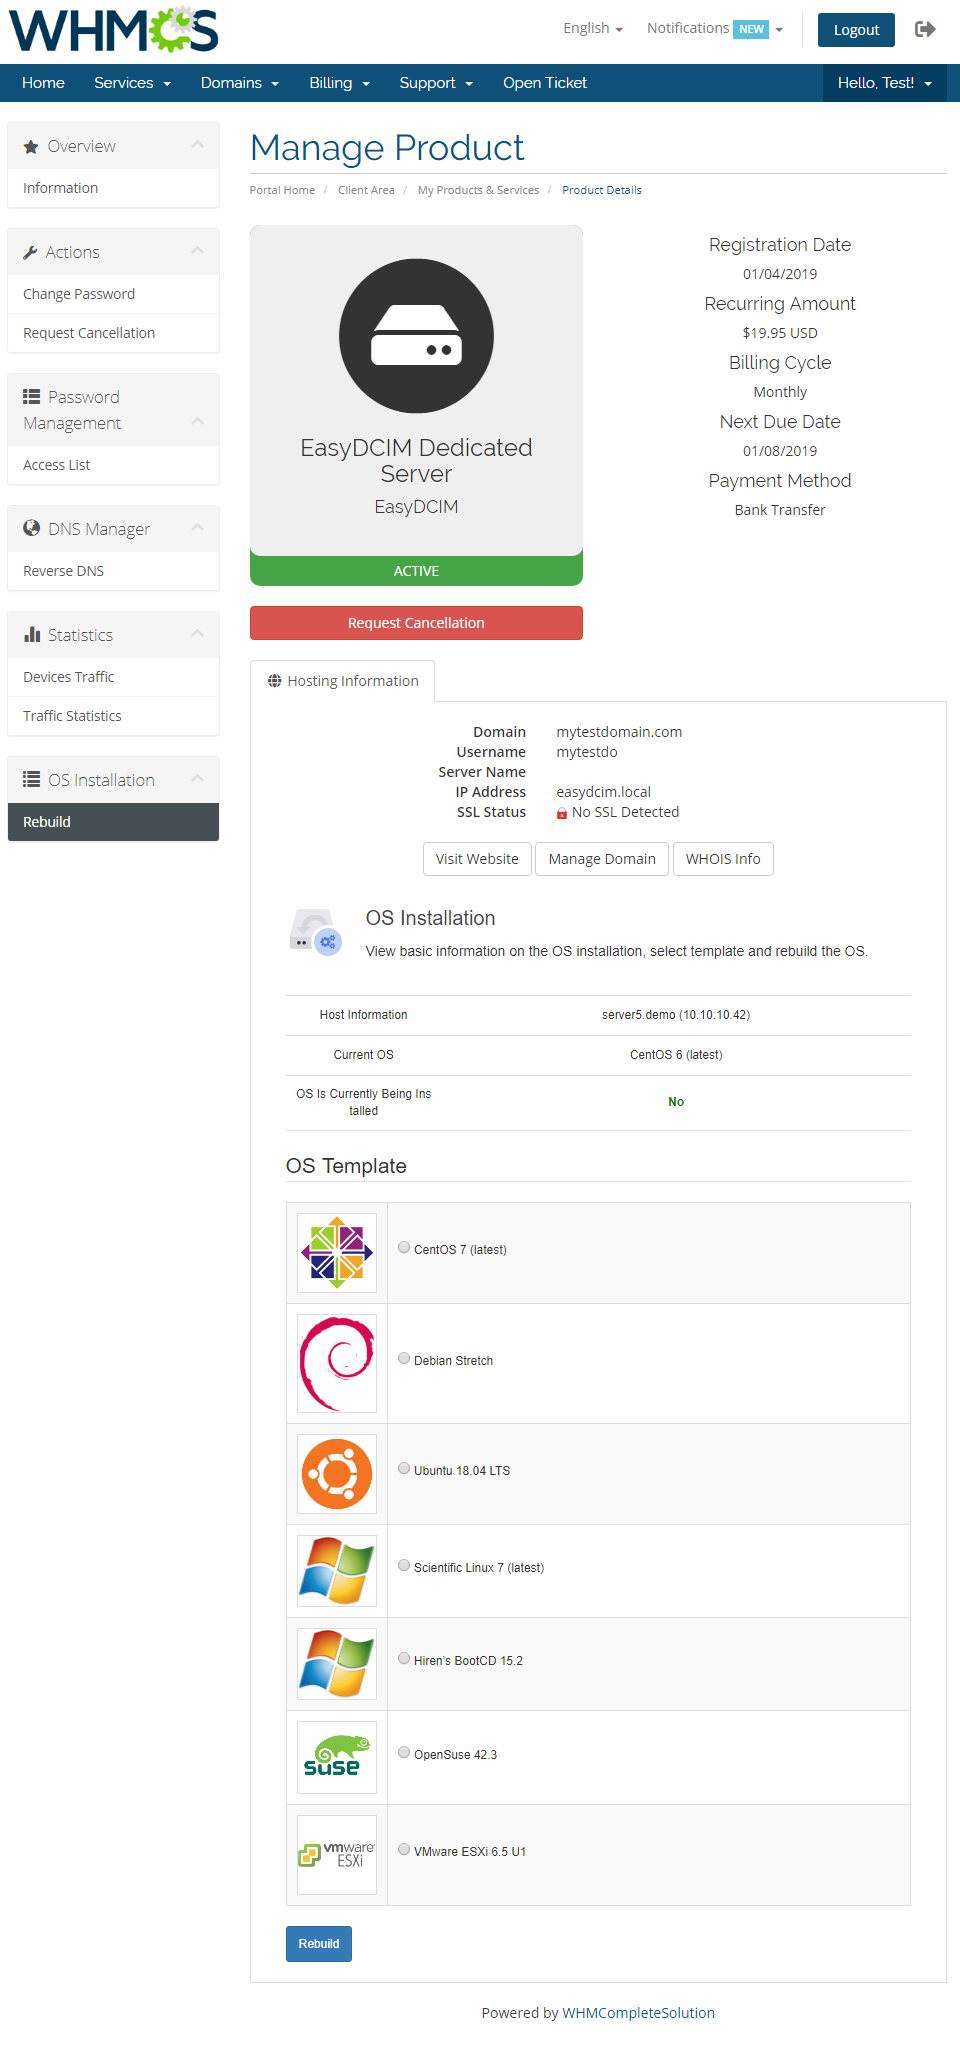Click the Ubuntu logo thumbnail

(337, 1474)
